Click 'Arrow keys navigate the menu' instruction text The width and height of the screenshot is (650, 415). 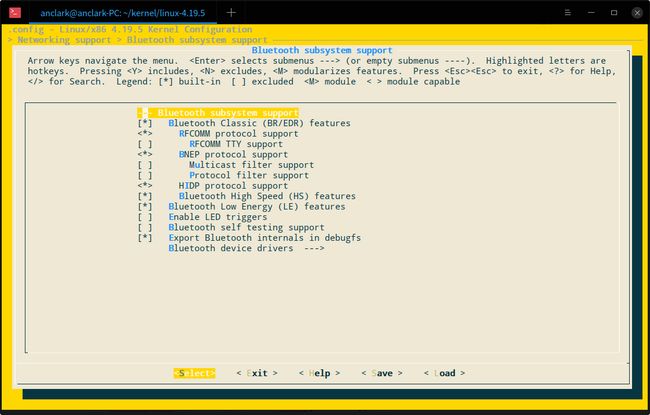point(103,61)
